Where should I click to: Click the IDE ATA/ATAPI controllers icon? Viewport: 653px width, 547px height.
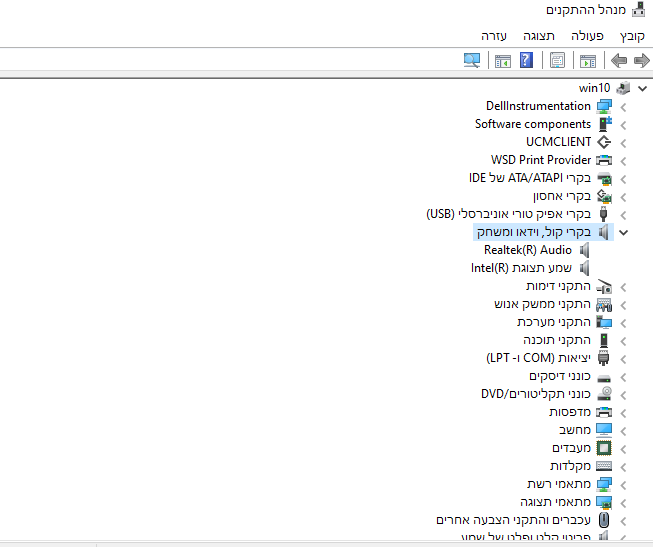coord(604,178)
